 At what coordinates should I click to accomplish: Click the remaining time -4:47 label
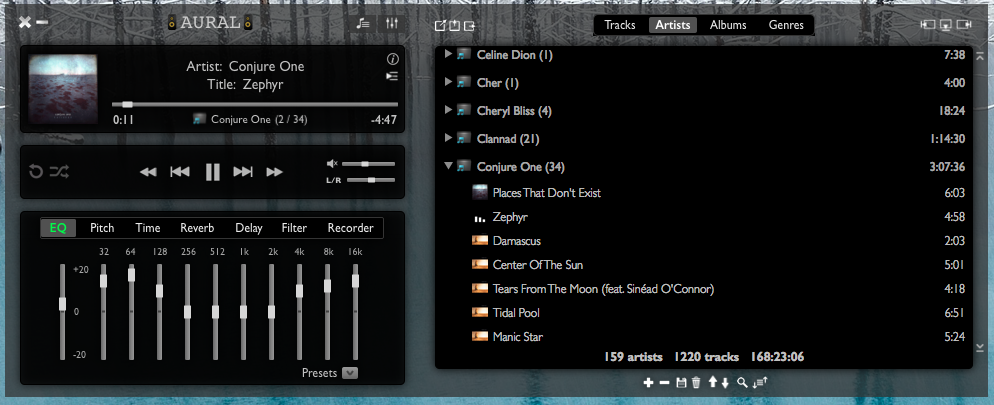[384, 120]
